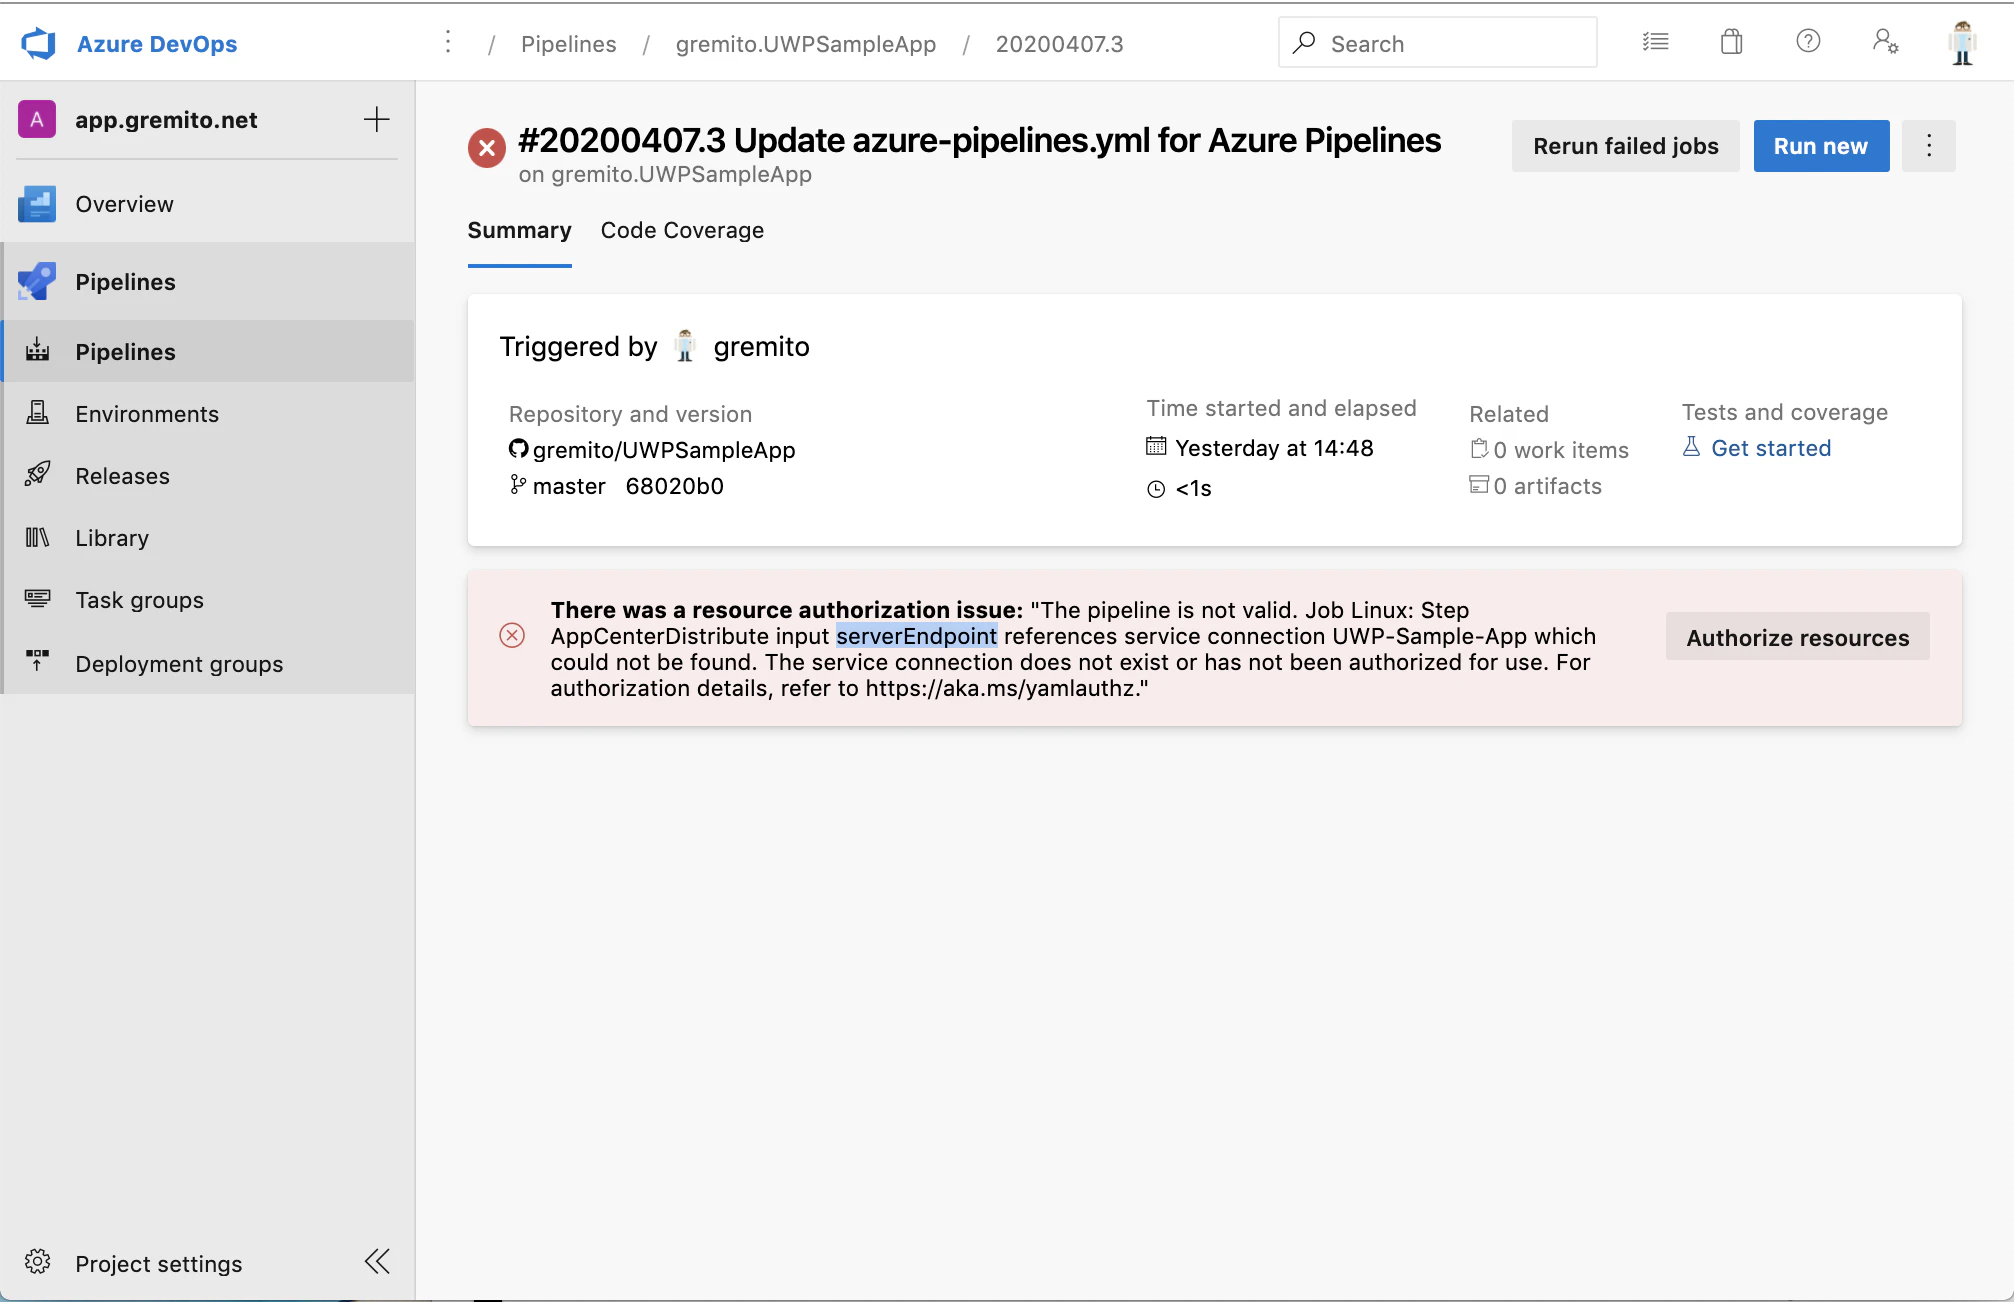This screenshot has width=2014, height=1302.
Task: Open Environments in the sidebar
Action: [x=209, y=414]
